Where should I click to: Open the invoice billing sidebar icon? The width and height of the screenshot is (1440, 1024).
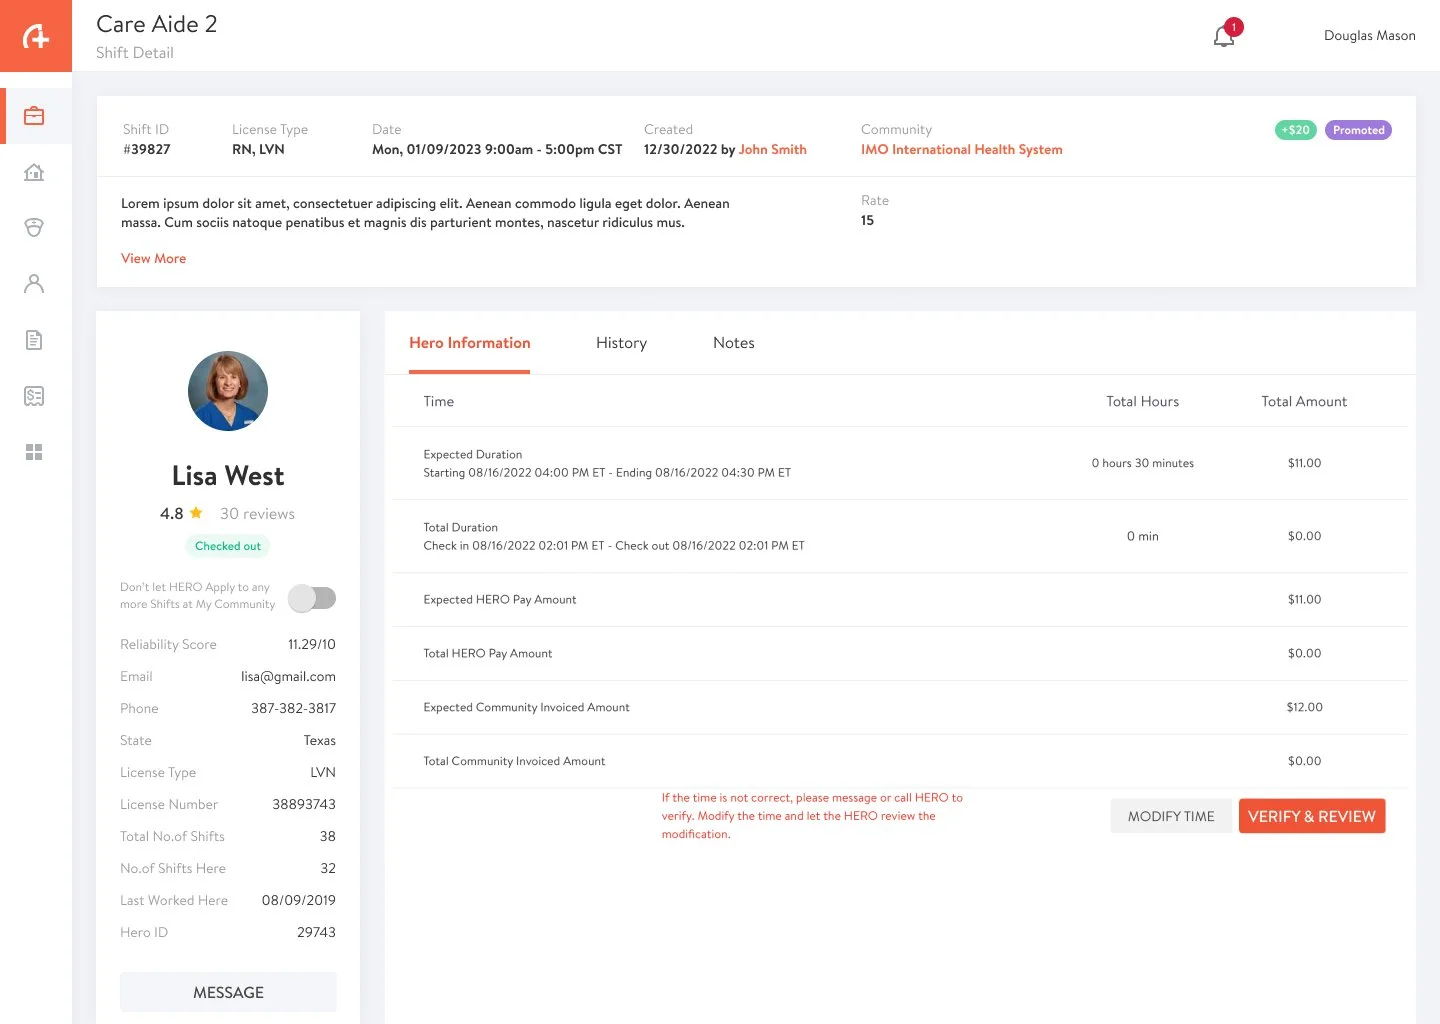click(x=34, y=396)
